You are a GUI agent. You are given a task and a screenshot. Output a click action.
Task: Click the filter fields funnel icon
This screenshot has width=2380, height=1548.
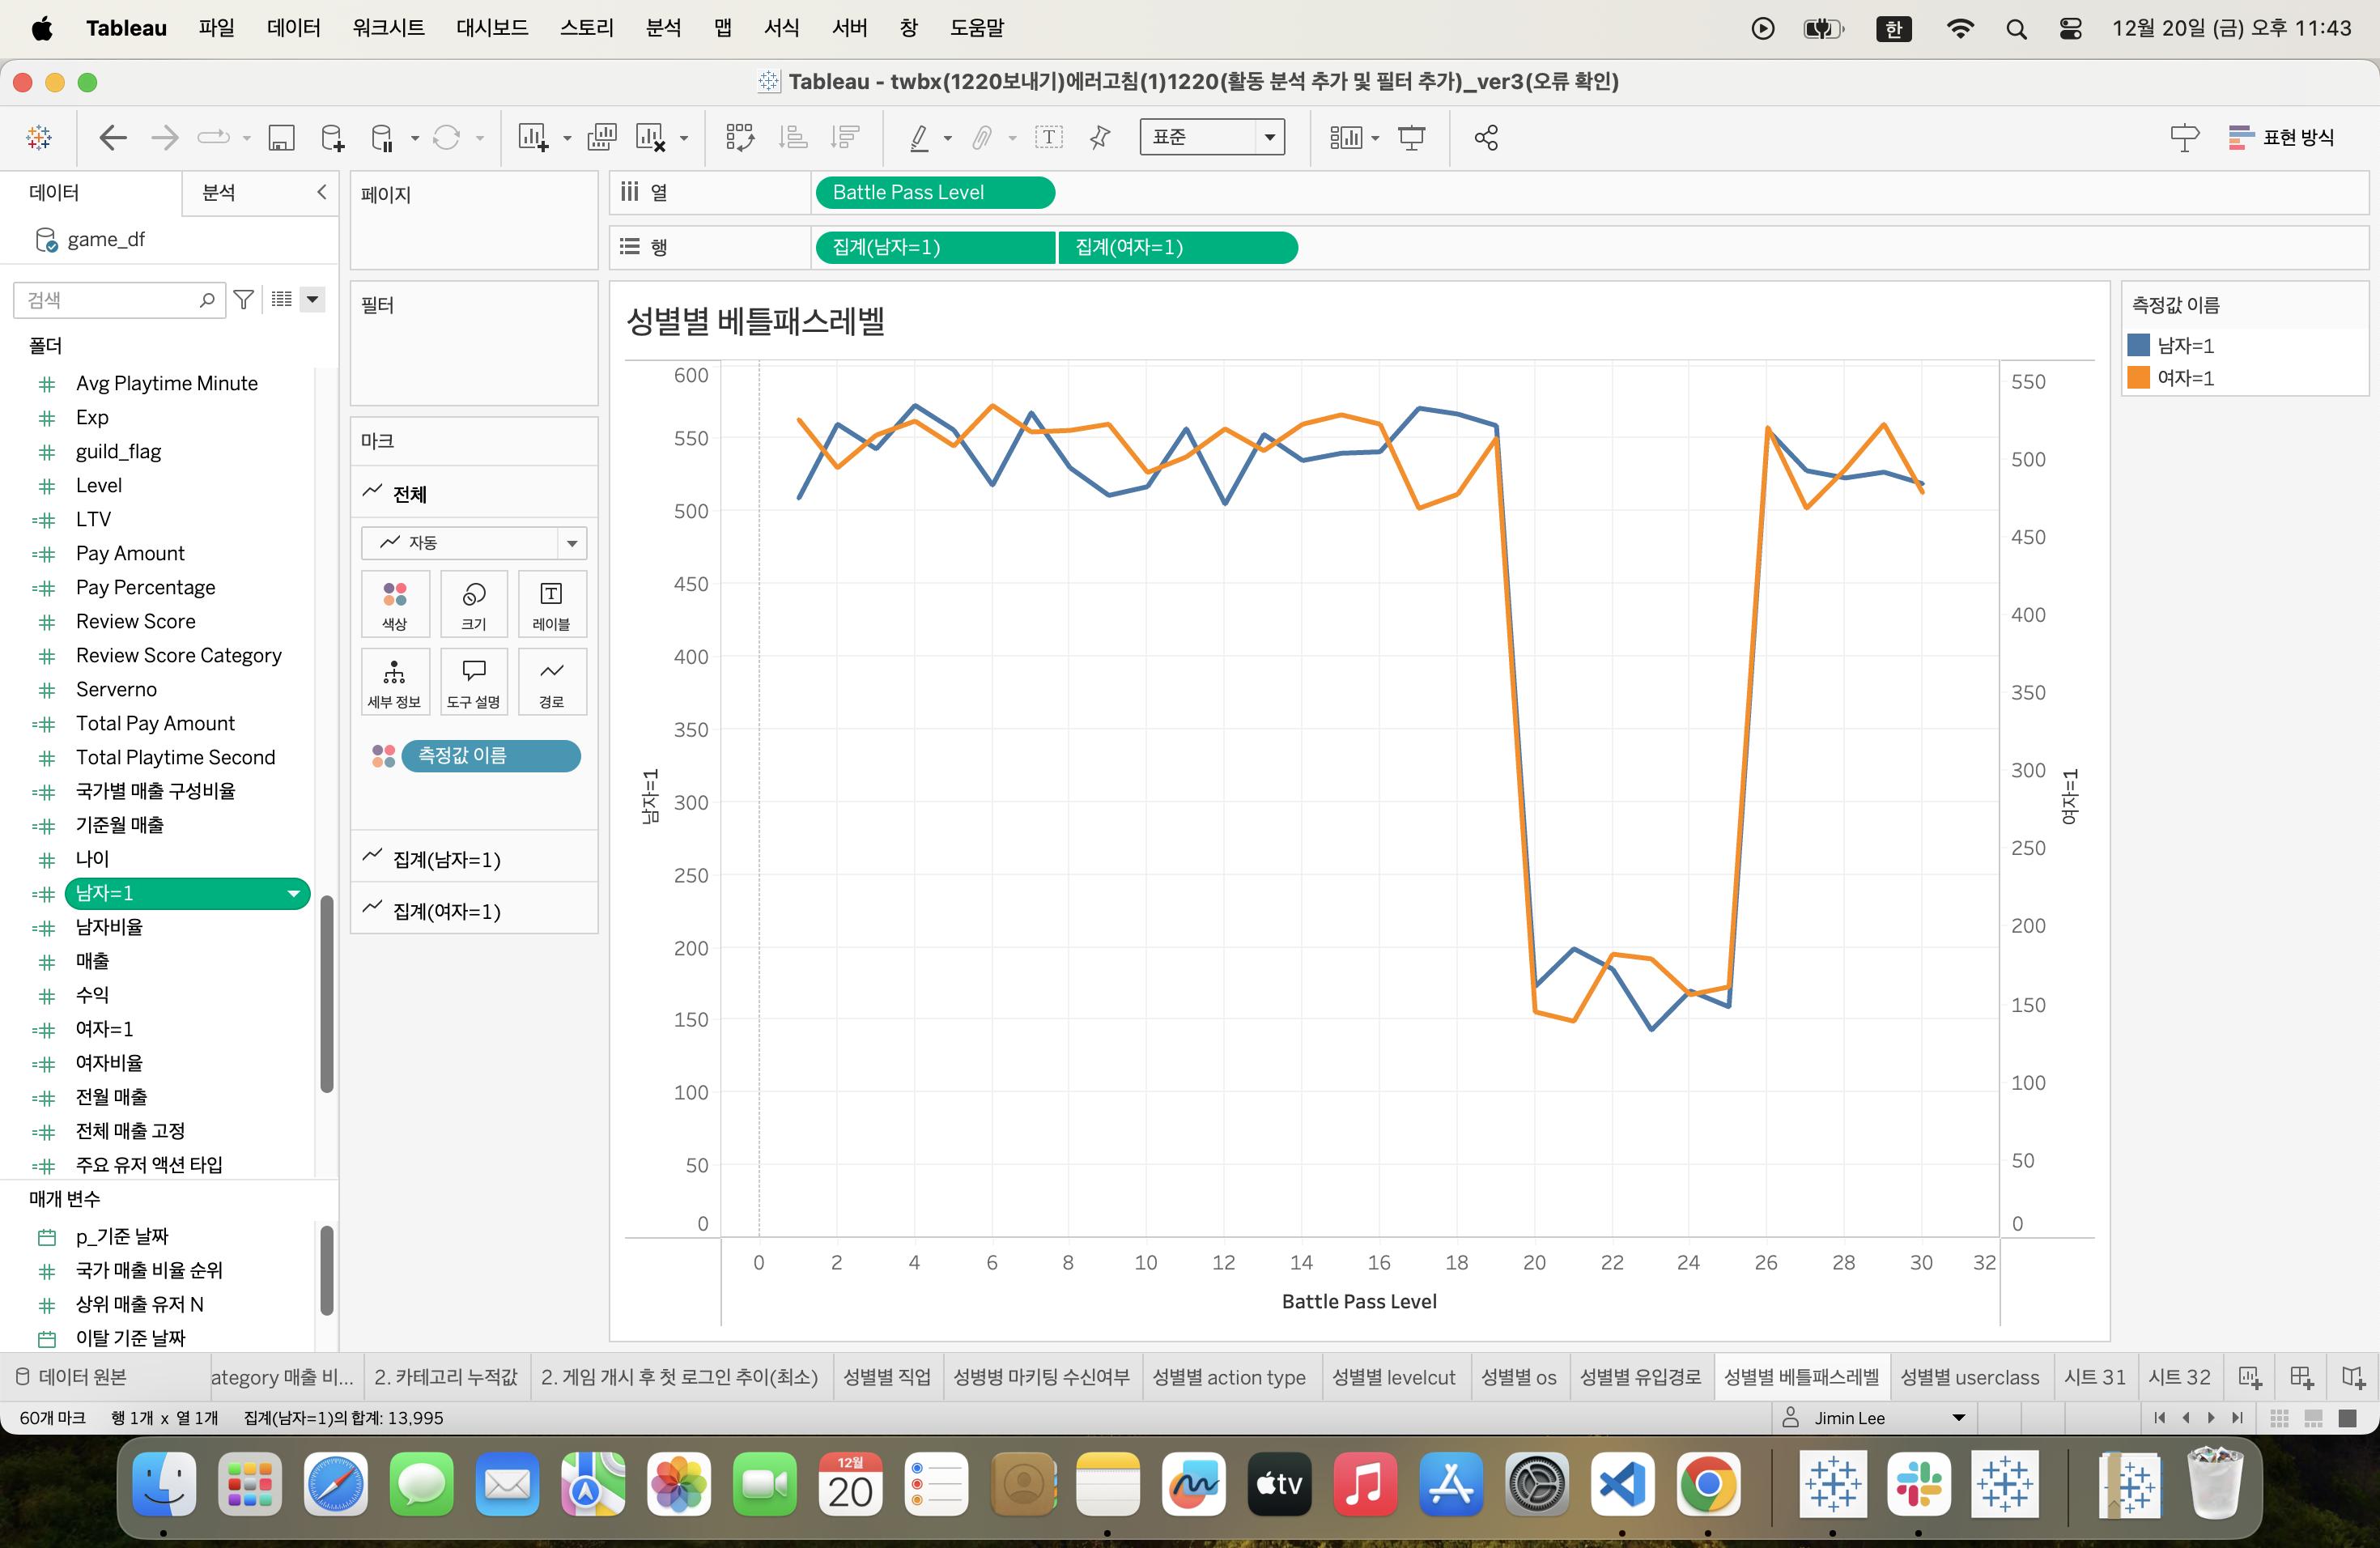(243, 299)
